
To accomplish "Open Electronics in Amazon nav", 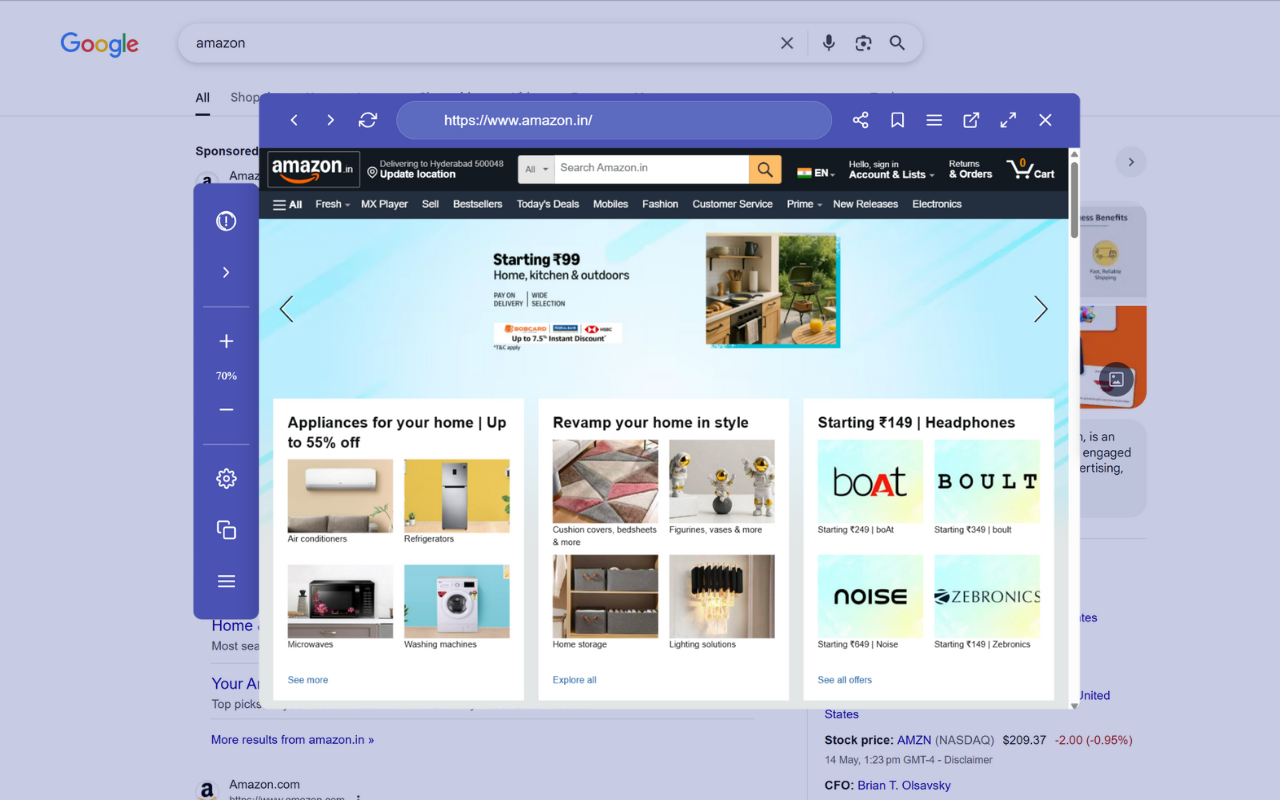I will [937, 204].
